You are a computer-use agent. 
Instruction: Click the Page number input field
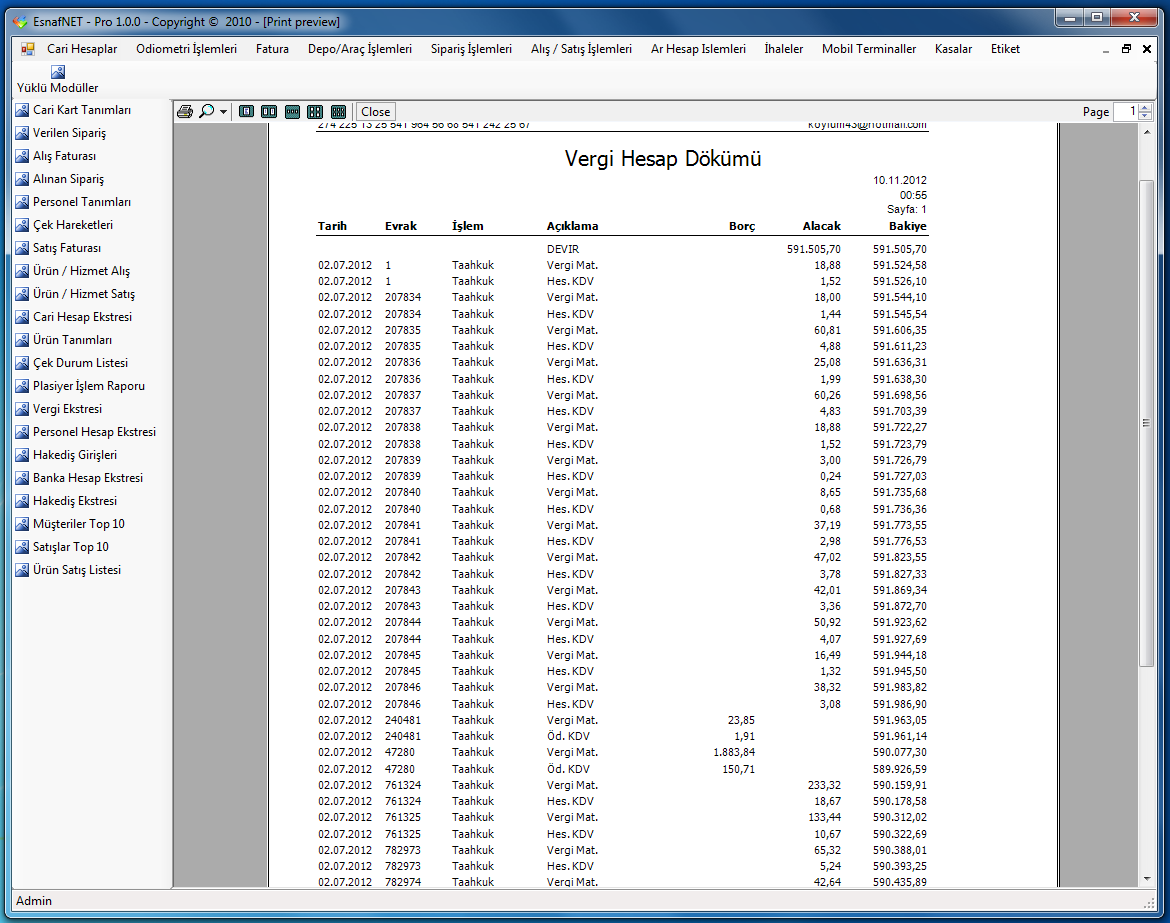coord(1125,112)
